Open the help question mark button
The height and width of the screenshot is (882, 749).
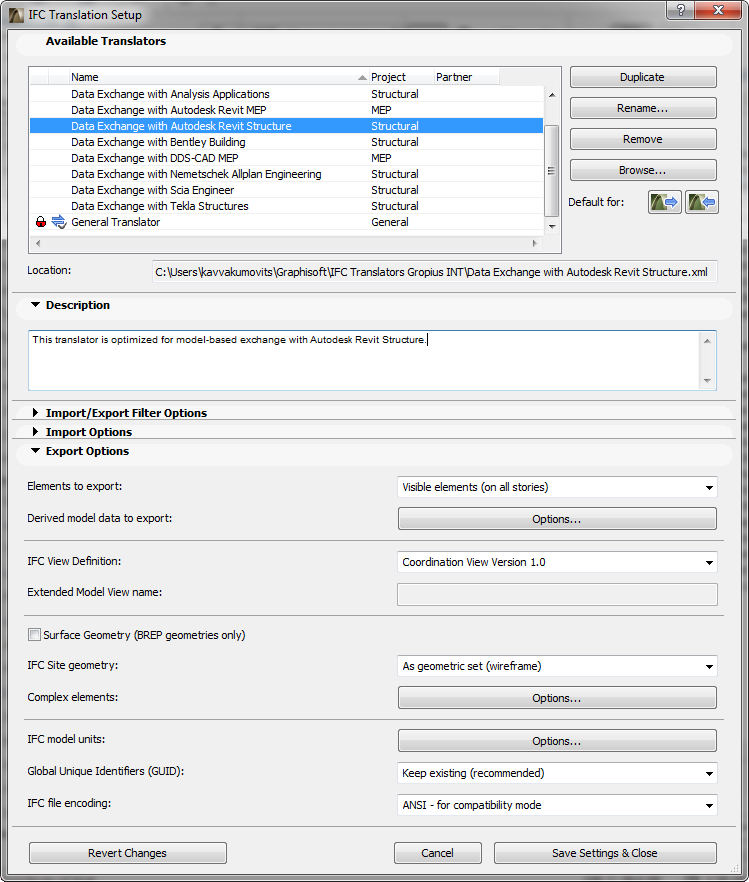[x=680, y=10]
